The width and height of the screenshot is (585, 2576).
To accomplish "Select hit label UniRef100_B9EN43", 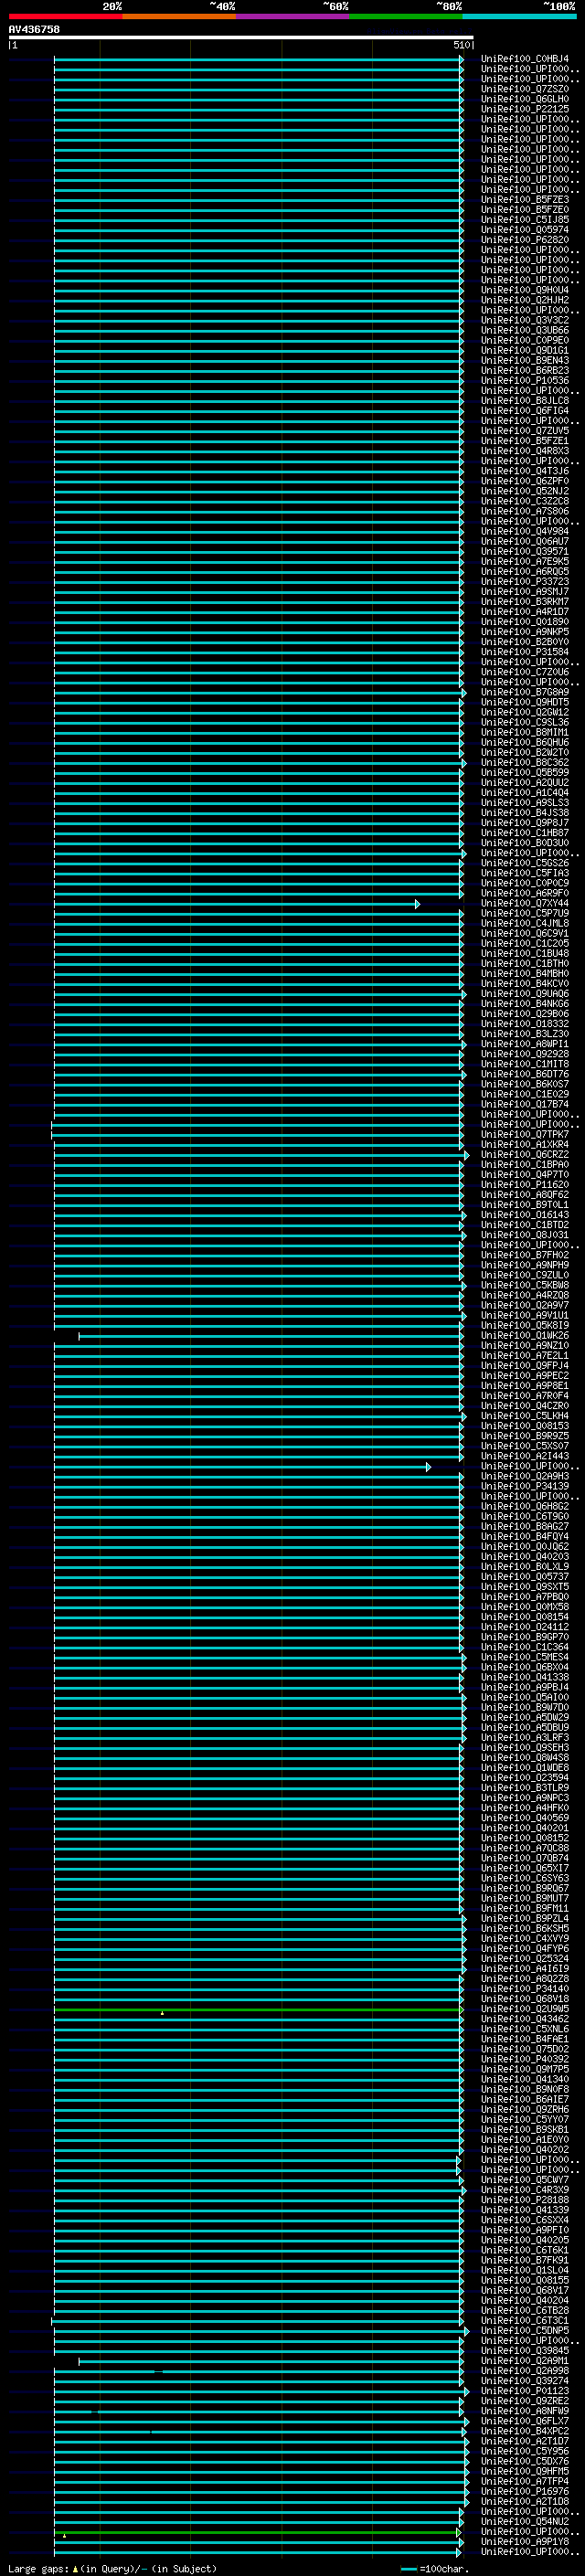I will click(524, 361).
